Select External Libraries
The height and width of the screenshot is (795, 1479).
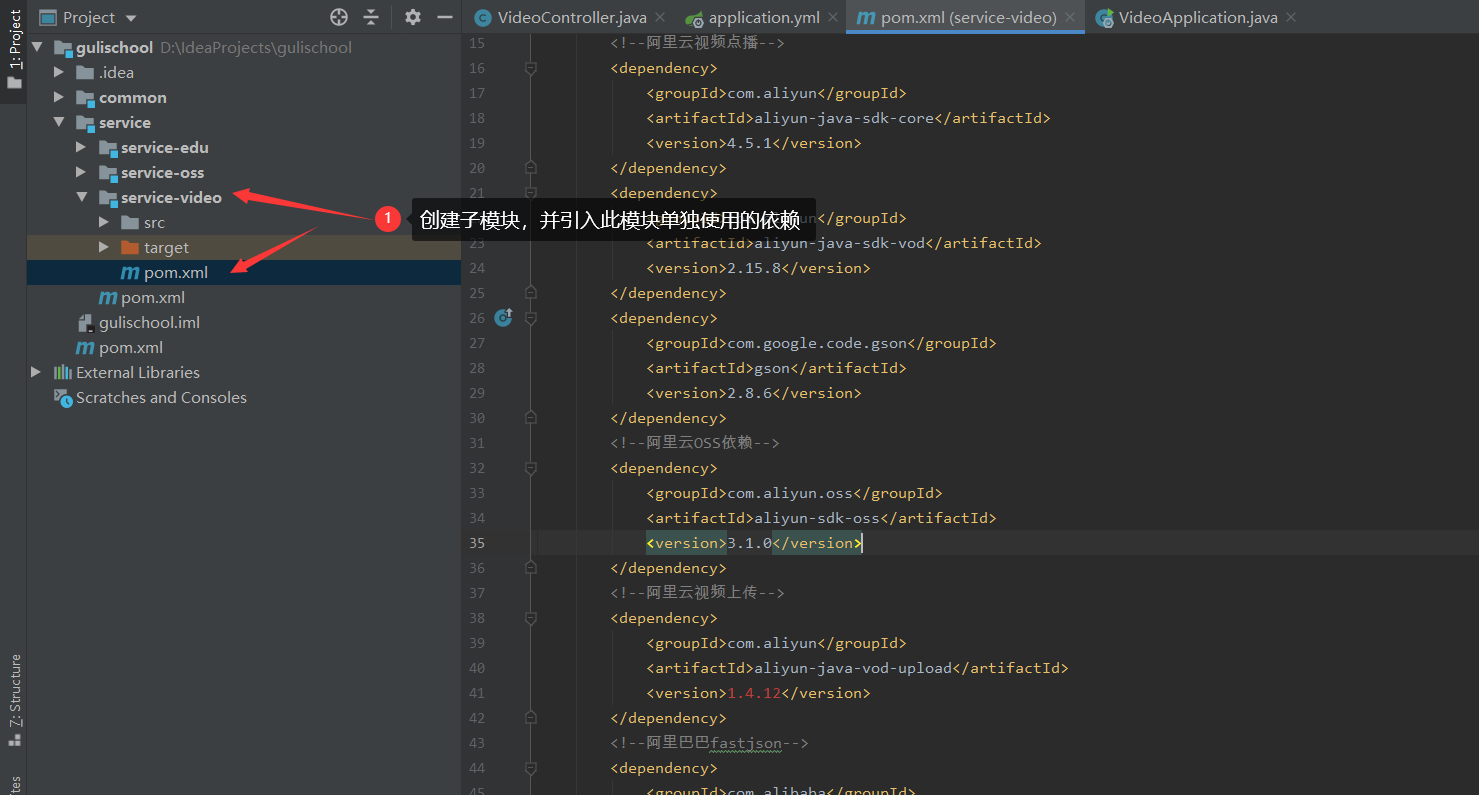[138, 372]
